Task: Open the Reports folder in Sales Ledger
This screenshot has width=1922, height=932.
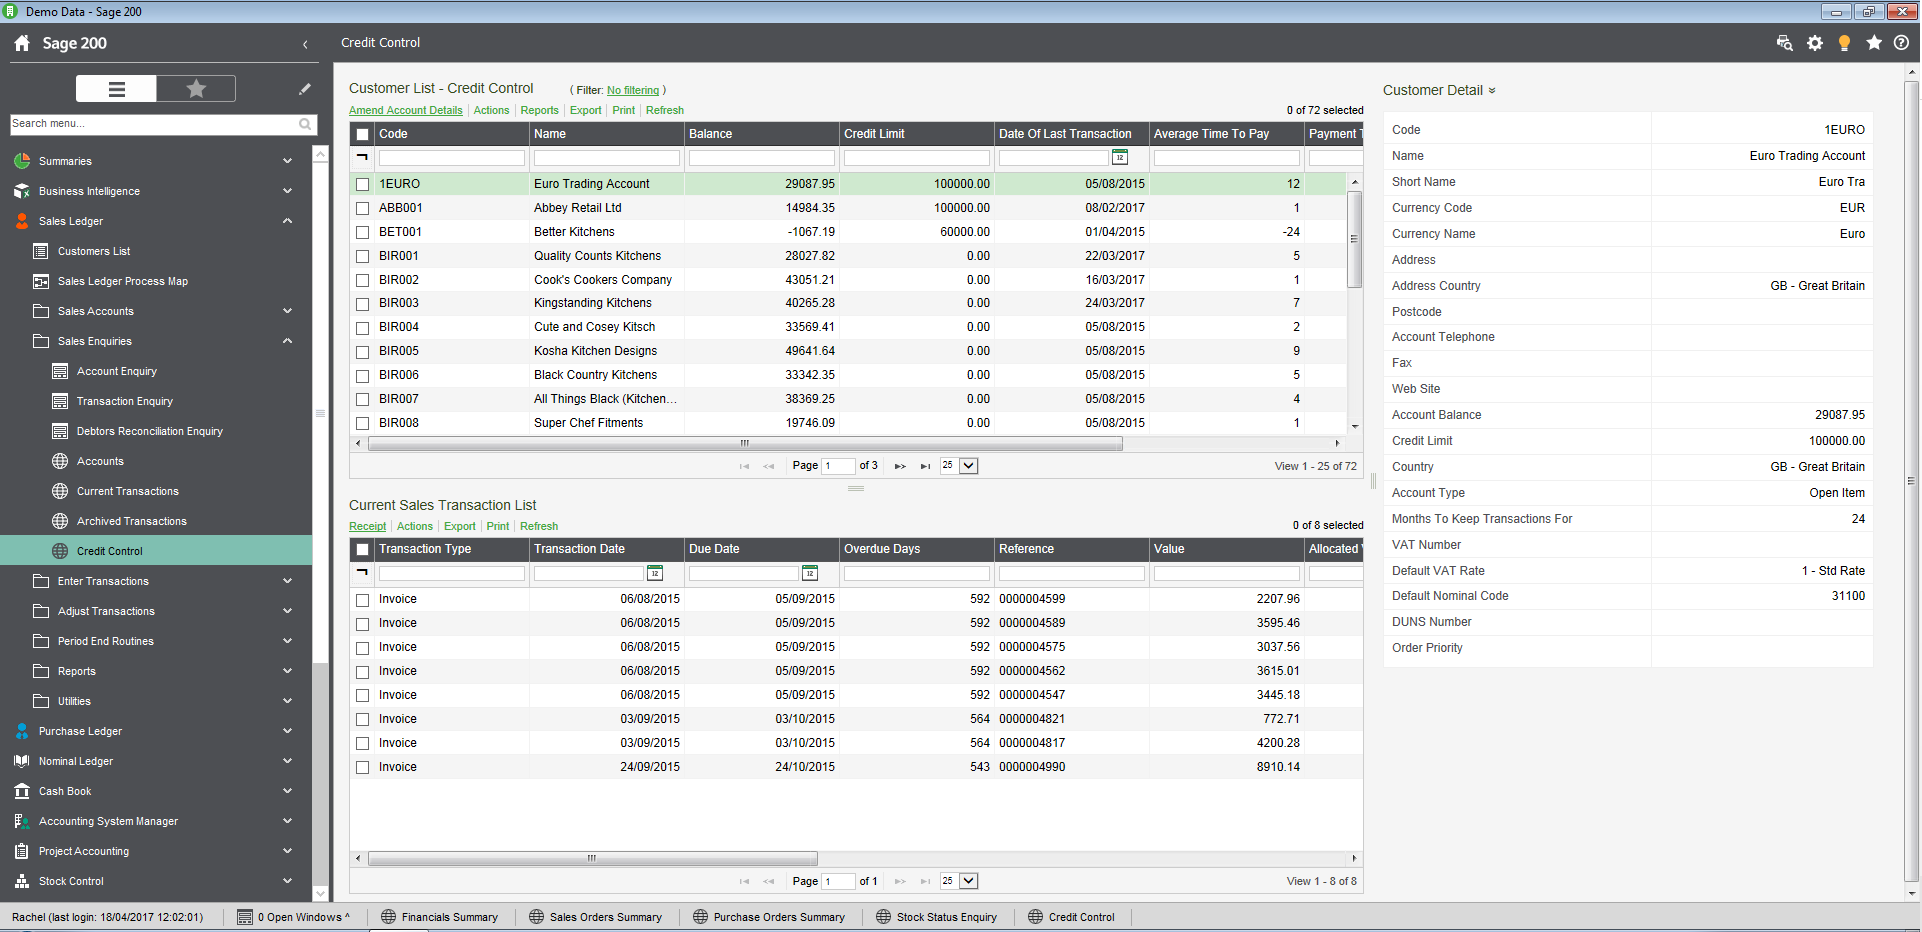Action: (77, 671)
